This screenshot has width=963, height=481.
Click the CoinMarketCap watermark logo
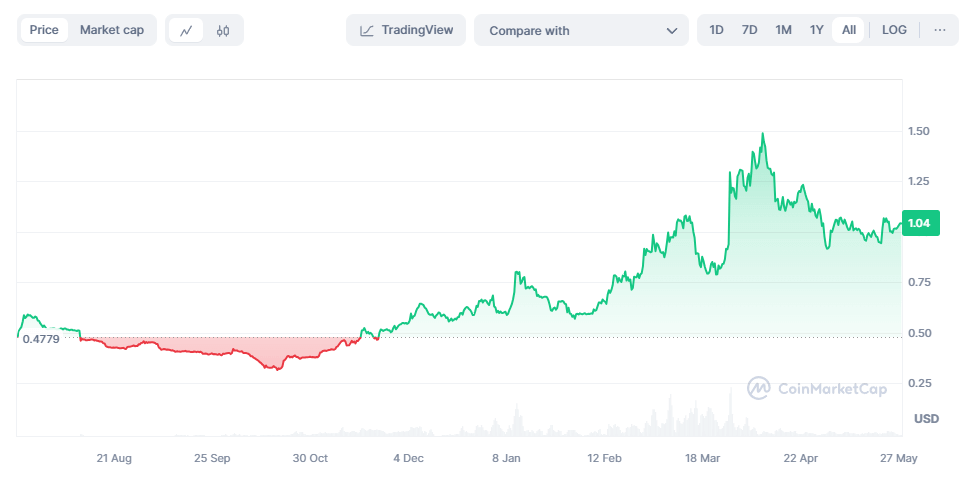[759, 388]
